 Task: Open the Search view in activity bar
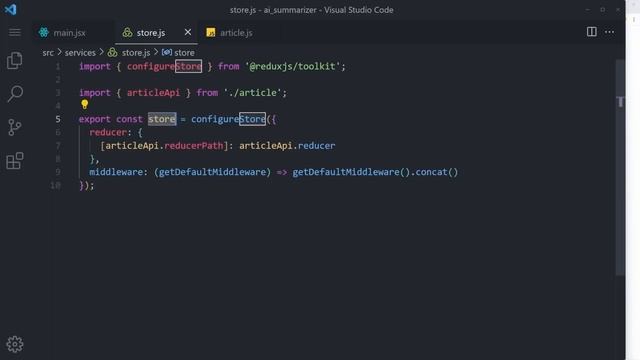click(15, 94)
